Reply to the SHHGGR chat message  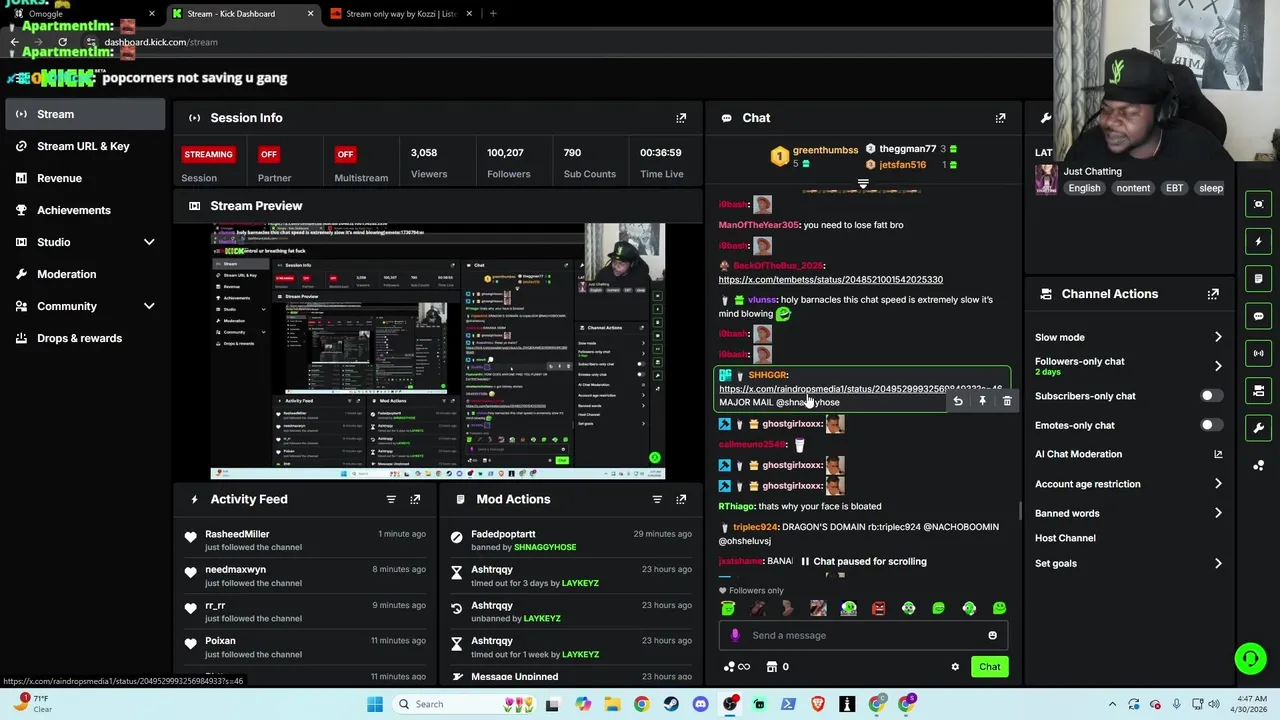(x=958, y=401)
